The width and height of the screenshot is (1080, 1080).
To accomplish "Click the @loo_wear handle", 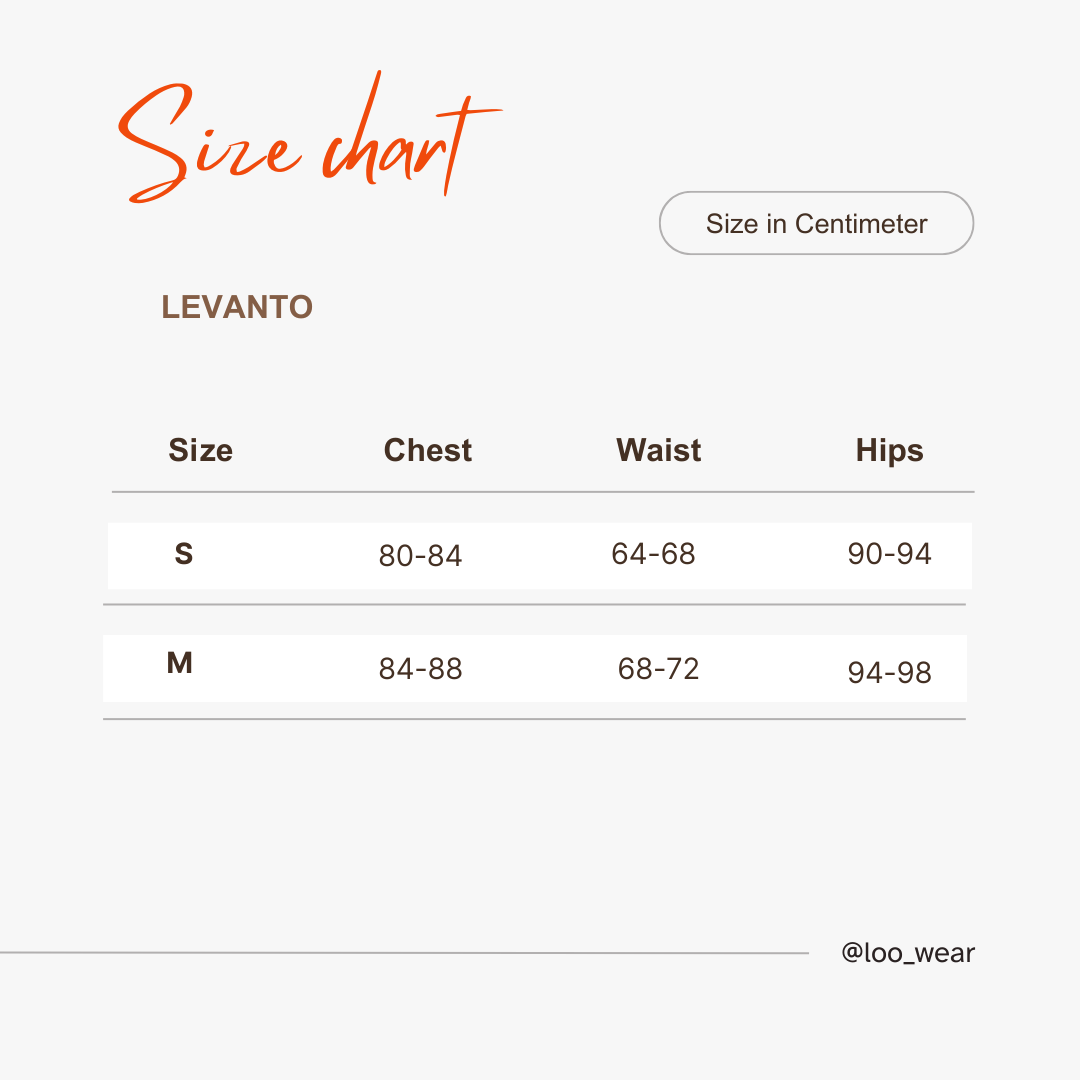I will [x=908, y=953].
